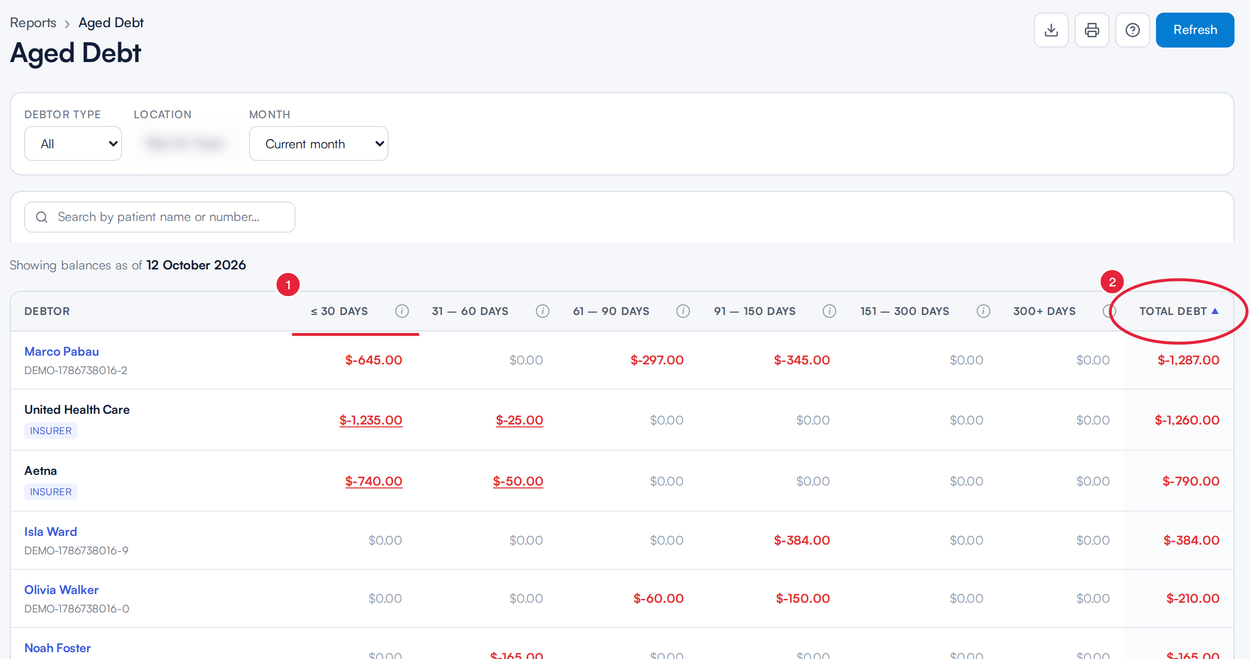Click the print report icon
This screenshot has height=659, width=1250.
(x=1092, y=30)
